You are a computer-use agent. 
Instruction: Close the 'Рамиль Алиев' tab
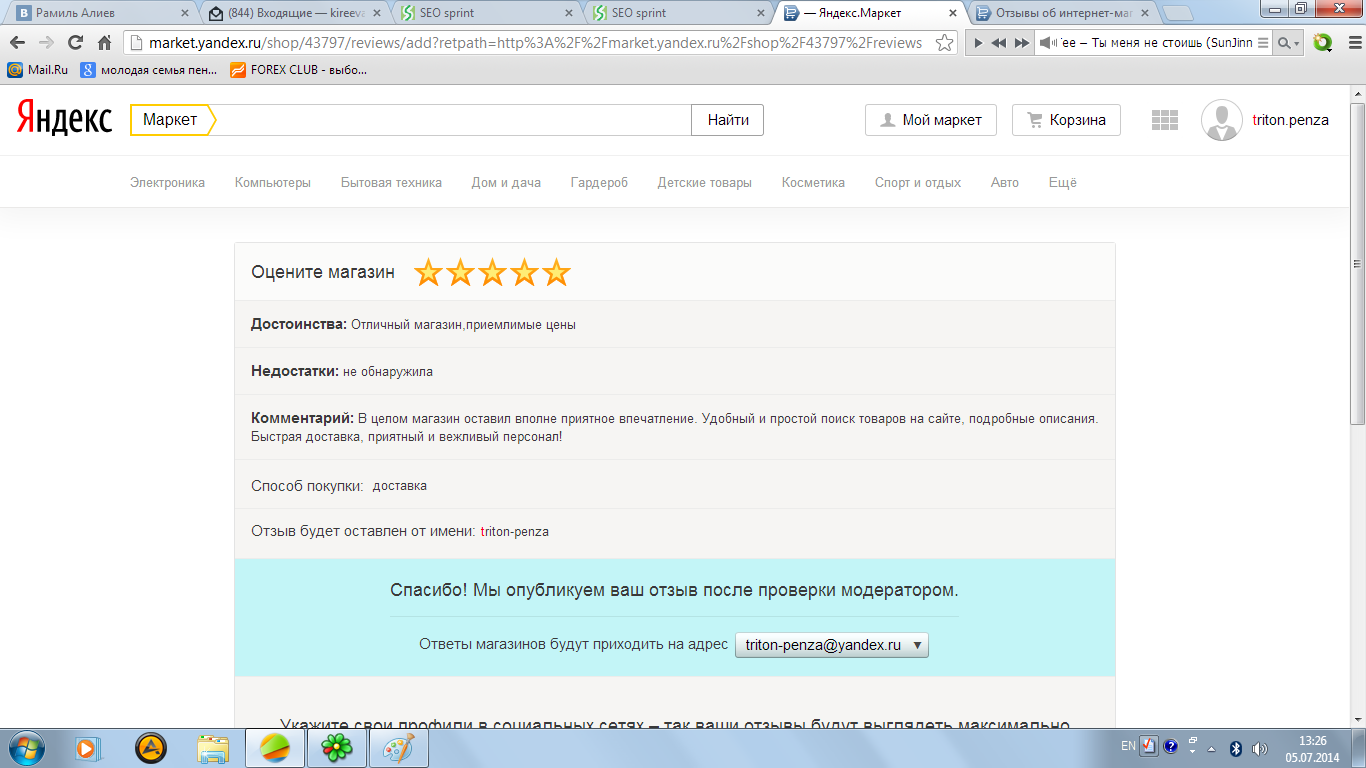[x=184, y=13]
